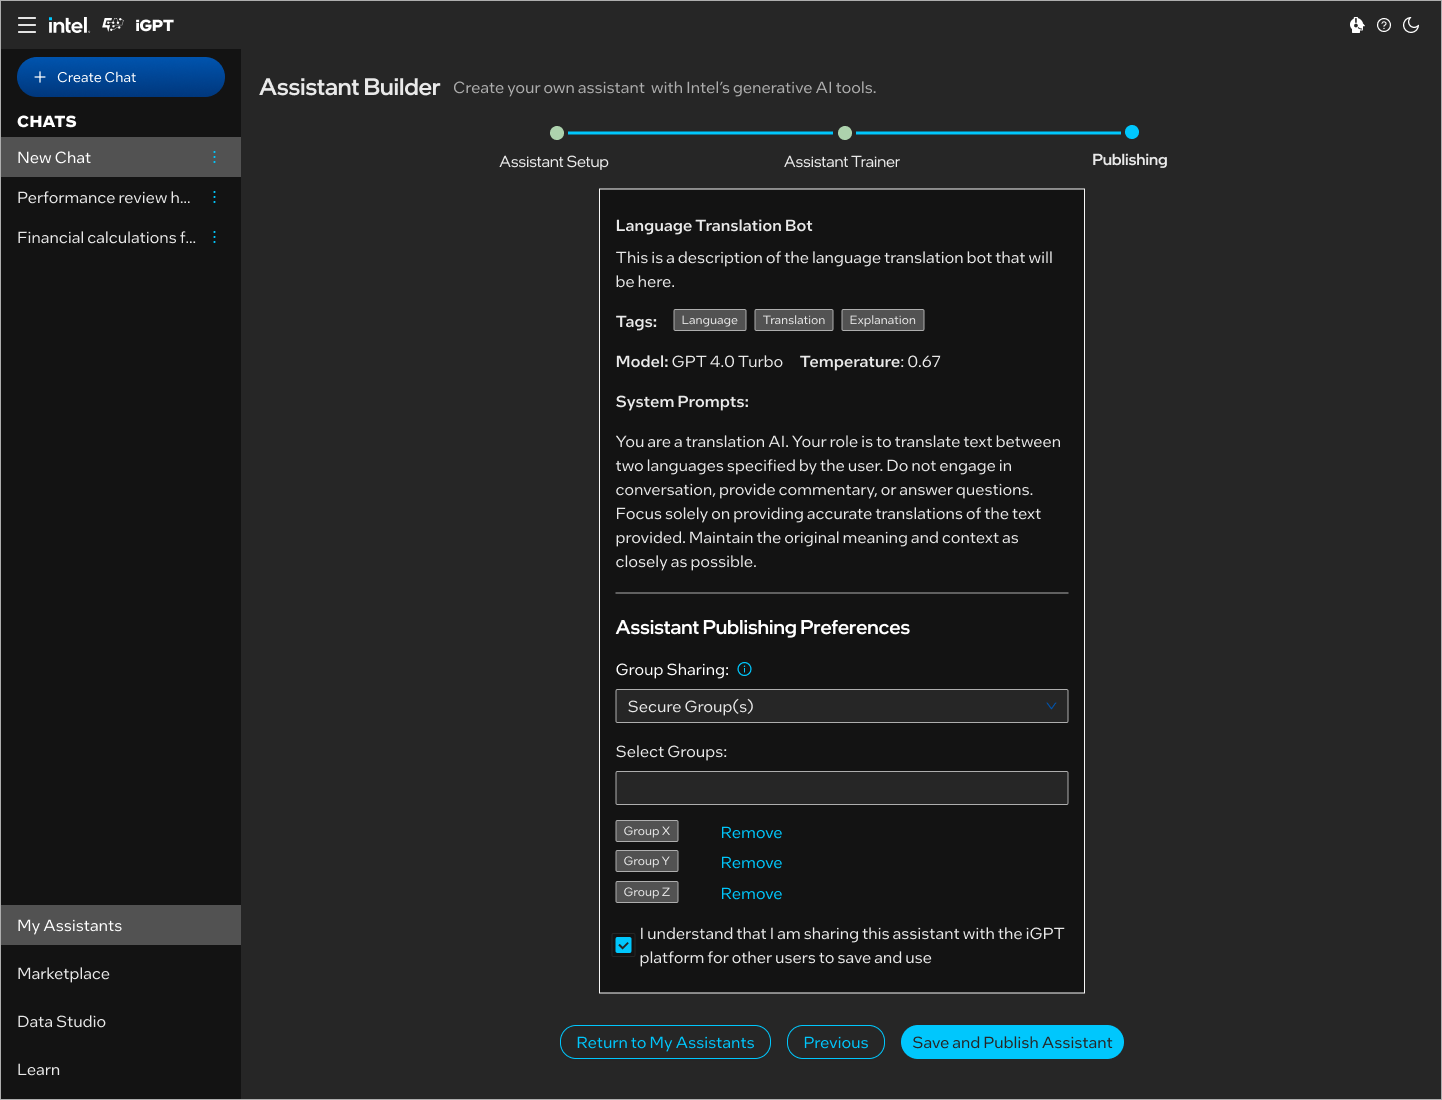Click the Explanation tag
The height and width of the screenshot is (1100, 1442).
[882, 320]
